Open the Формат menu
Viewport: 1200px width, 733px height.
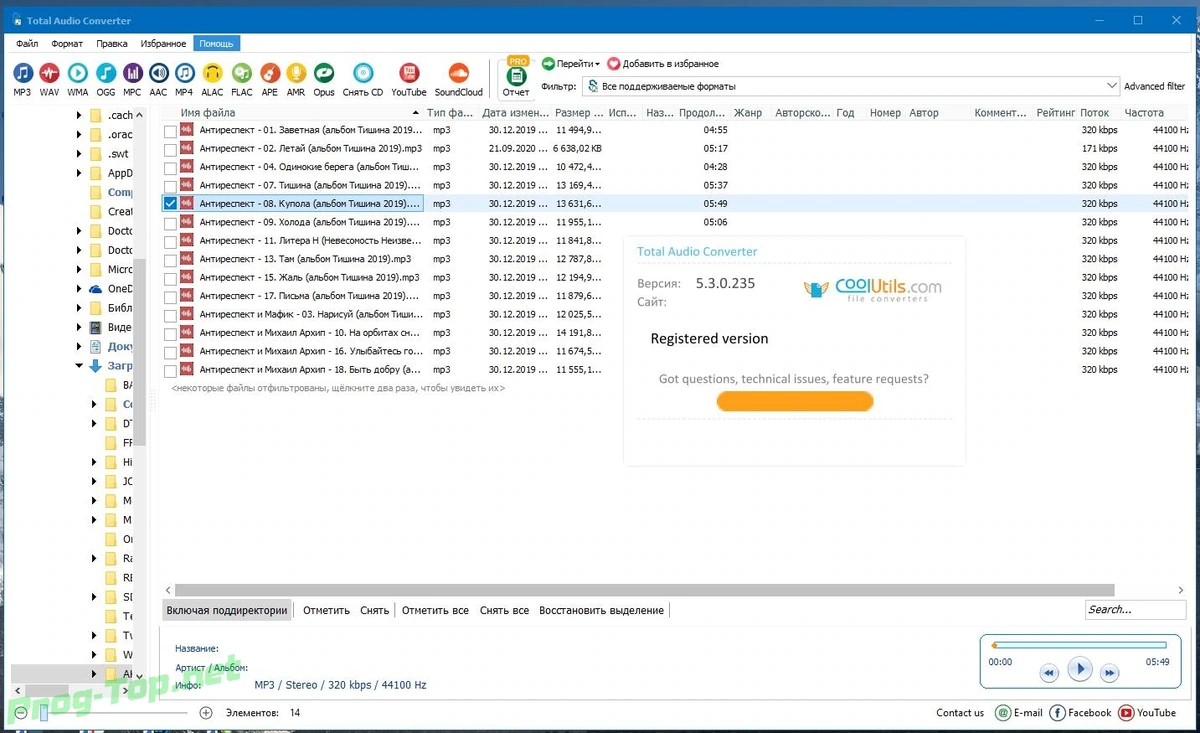point(67,44)
